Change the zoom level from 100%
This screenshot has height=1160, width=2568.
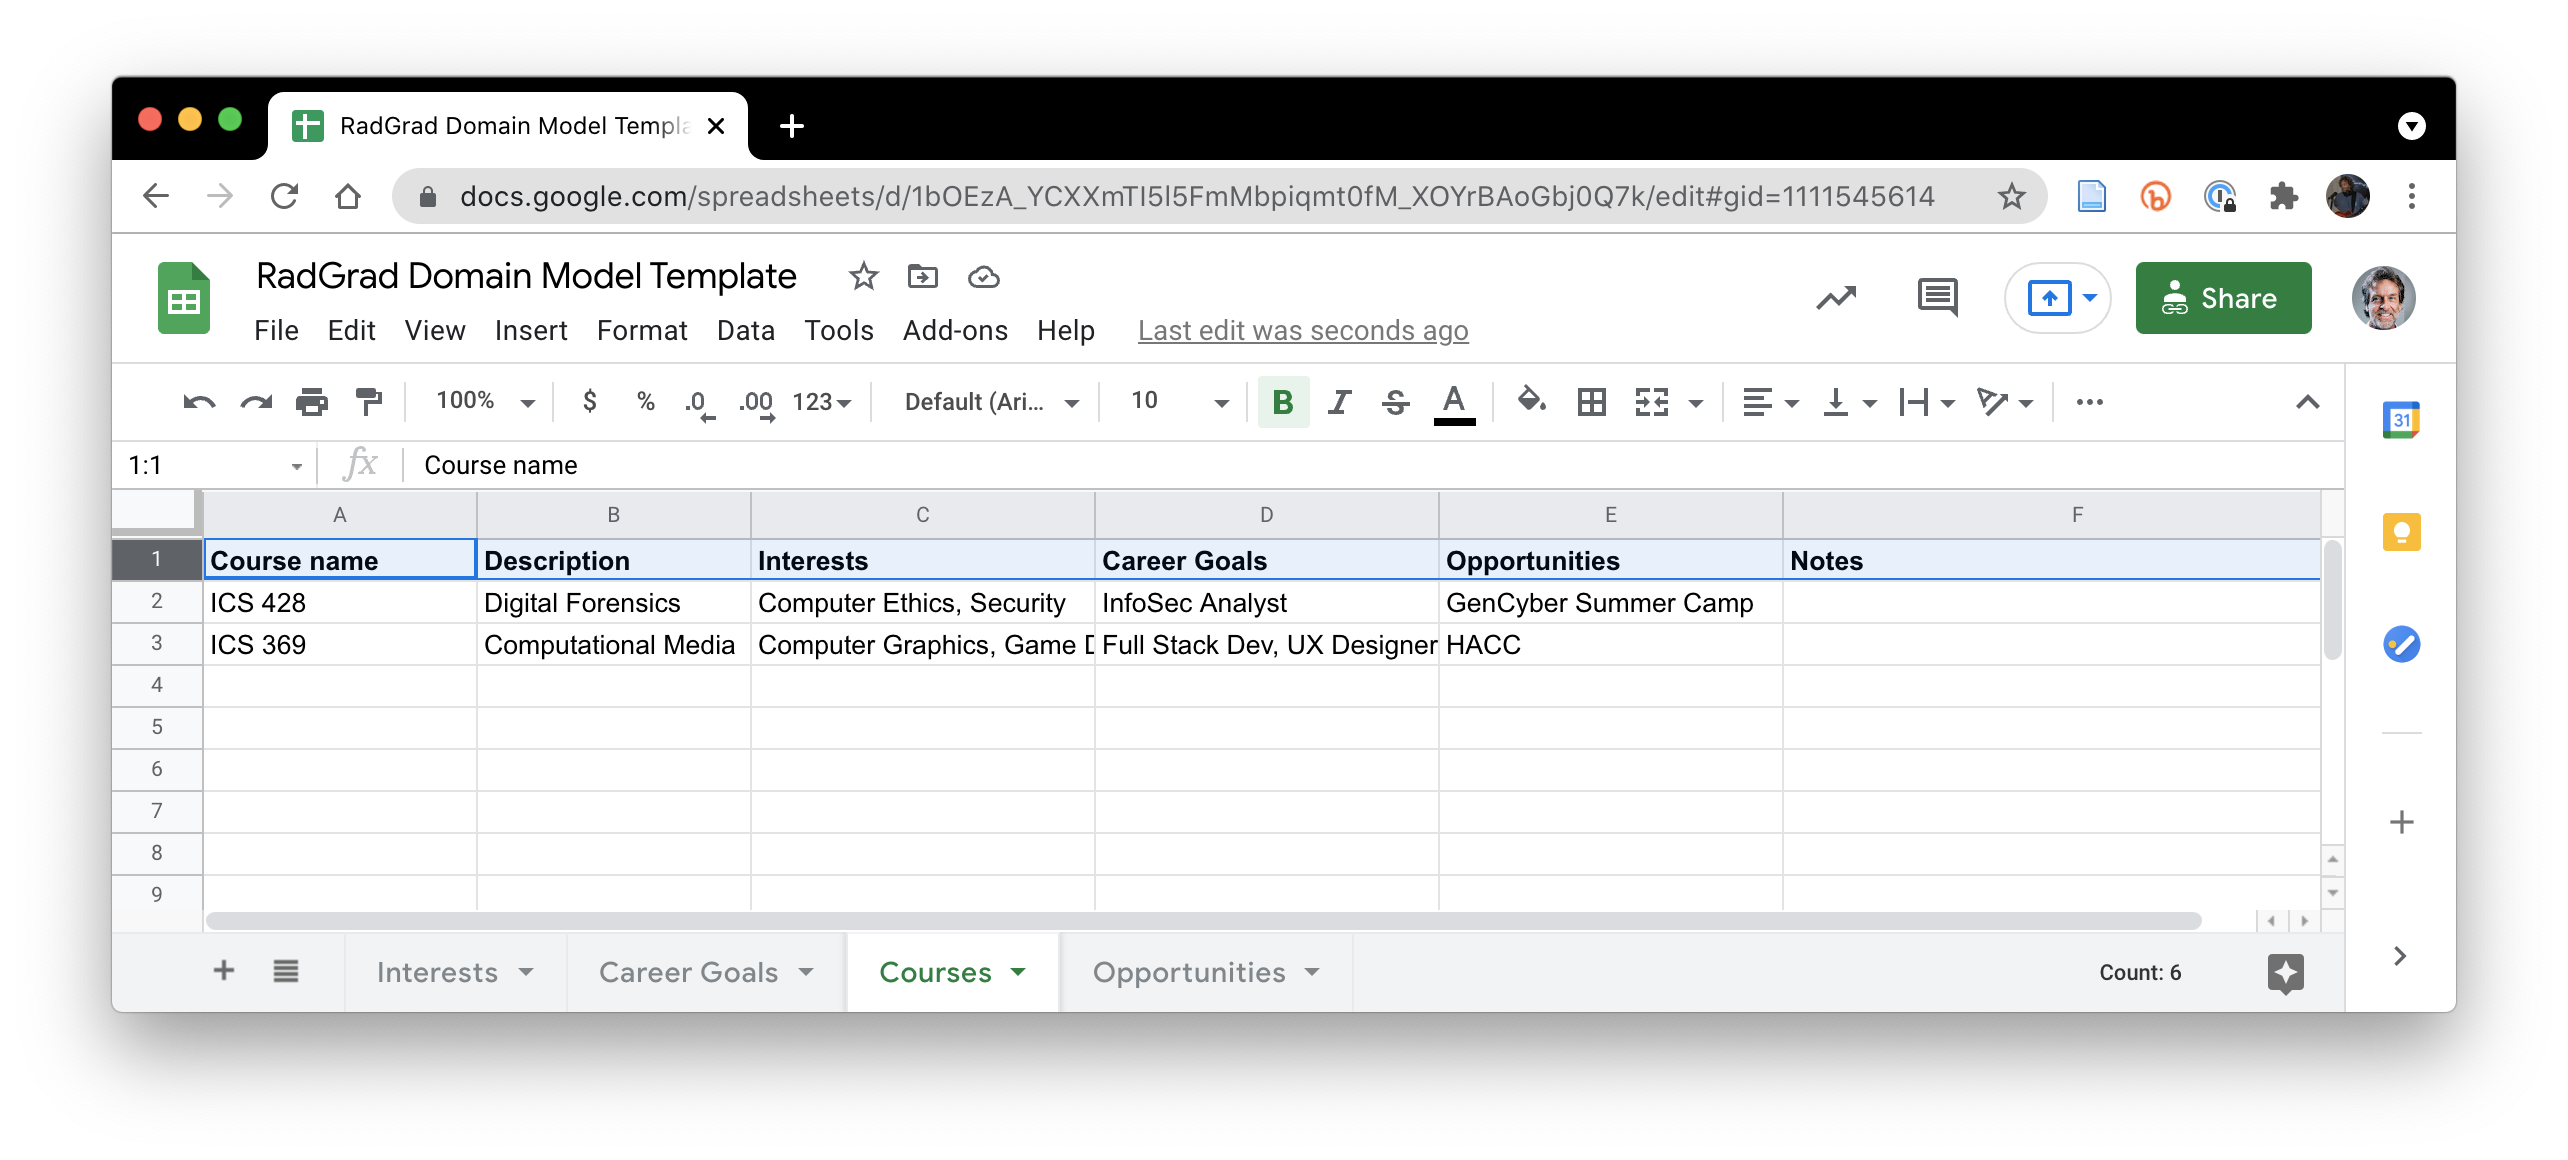[486, 402]
